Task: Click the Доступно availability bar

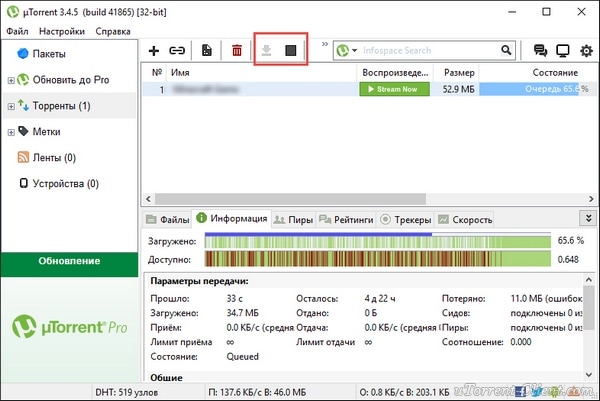Action: (378, 259)
